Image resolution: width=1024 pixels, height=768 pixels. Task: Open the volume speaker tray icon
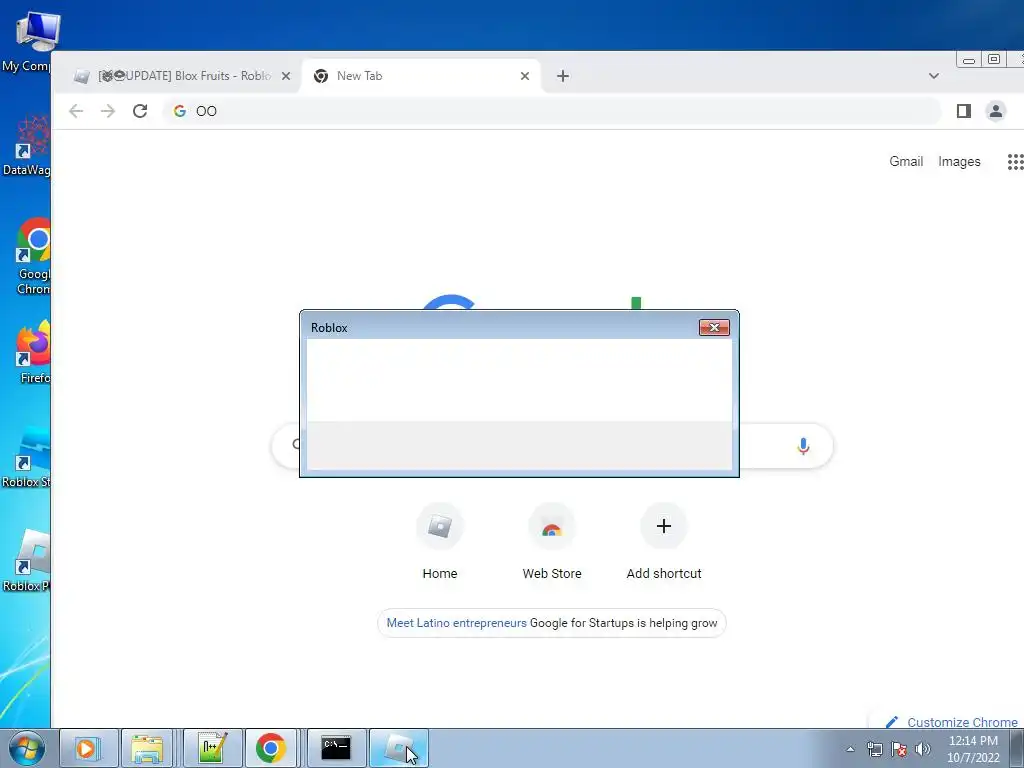pos(923,749)
